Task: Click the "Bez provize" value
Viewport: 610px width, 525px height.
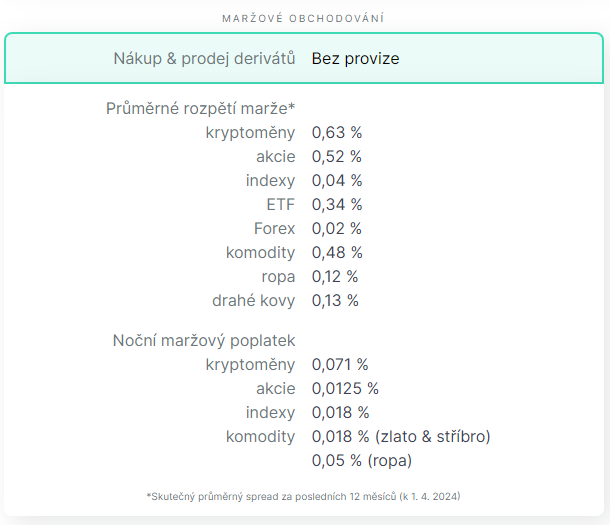Action: coord(355,59)
